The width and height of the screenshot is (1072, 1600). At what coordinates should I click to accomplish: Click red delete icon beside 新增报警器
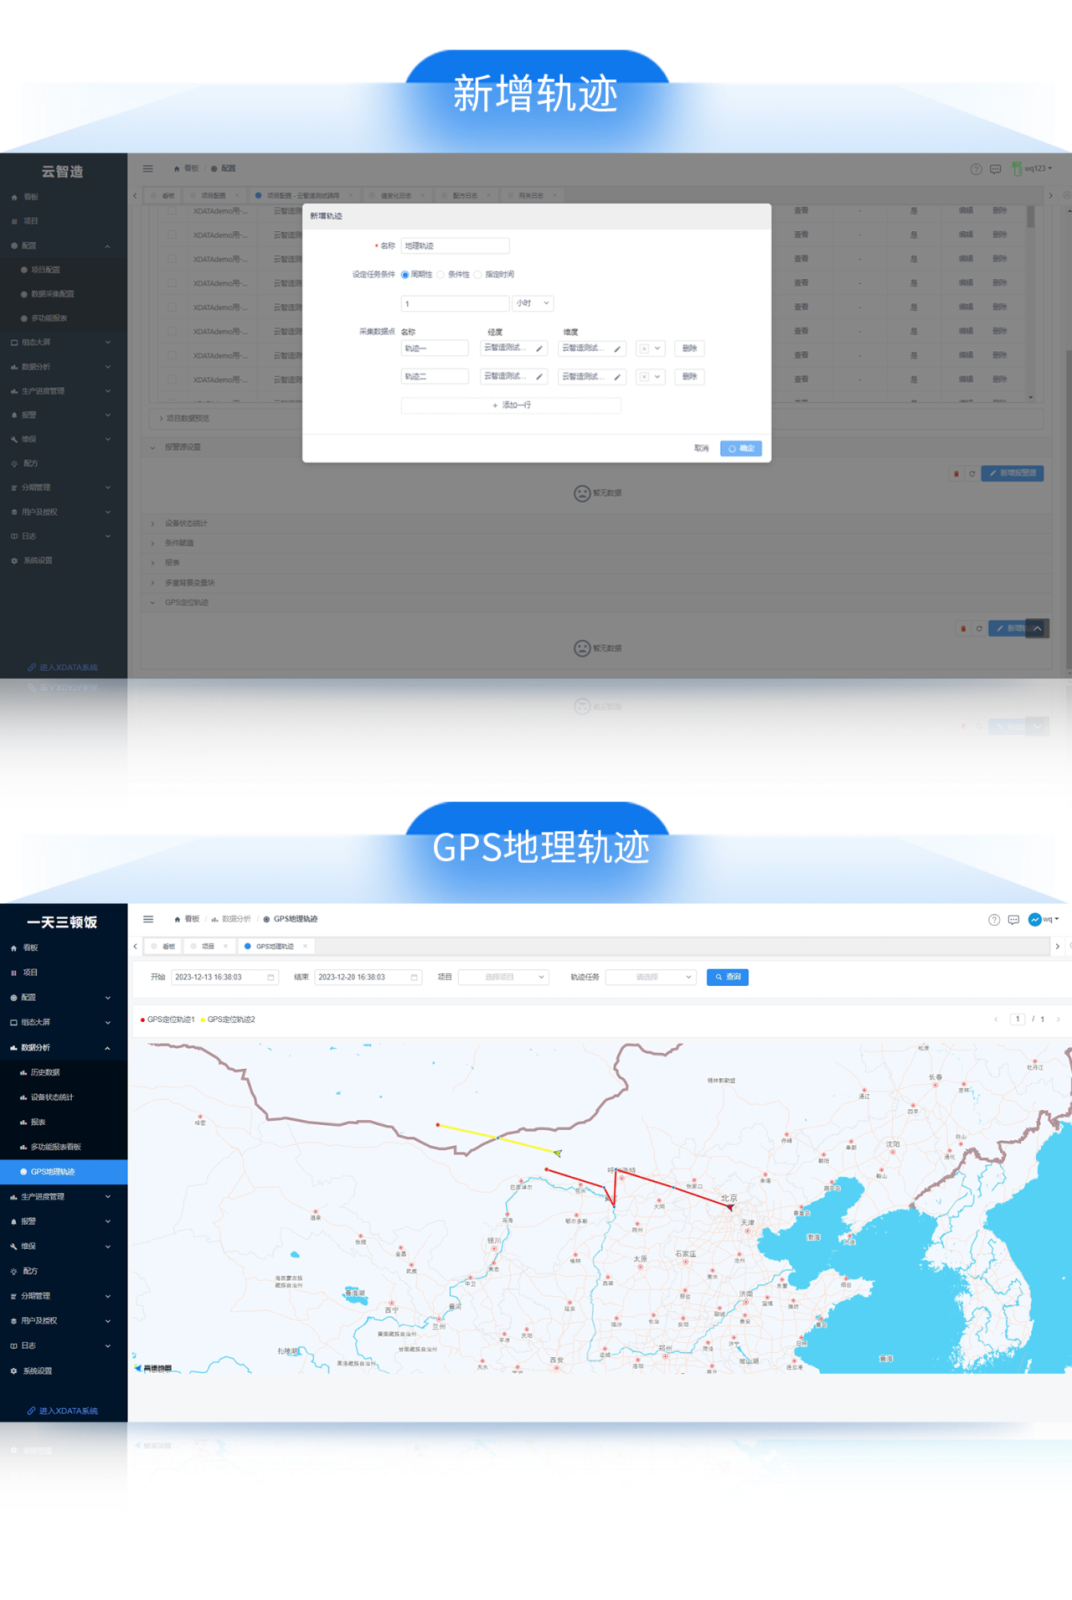coord(956,474)
